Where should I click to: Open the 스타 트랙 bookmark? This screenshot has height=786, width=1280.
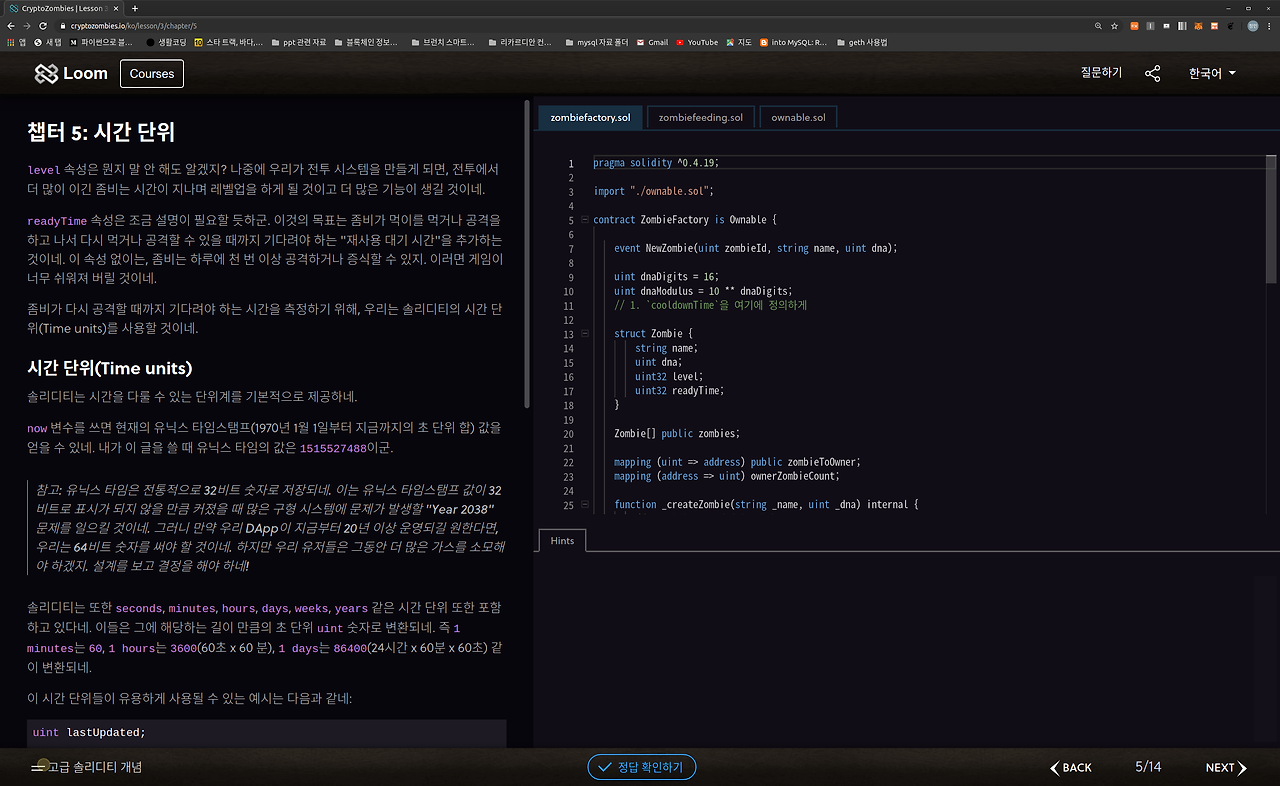click(x=229, y=42)
